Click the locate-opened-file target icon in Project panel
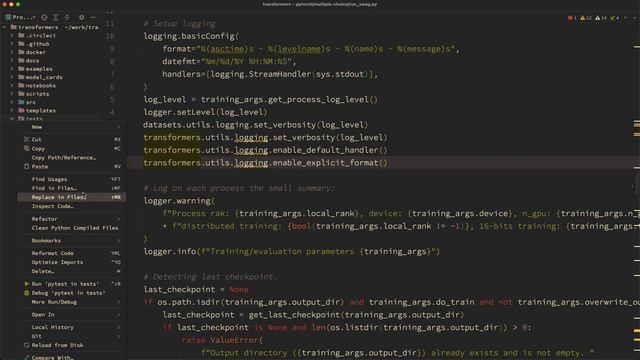The width and height of the screenshot is (640, 360). tap(44, 17)
